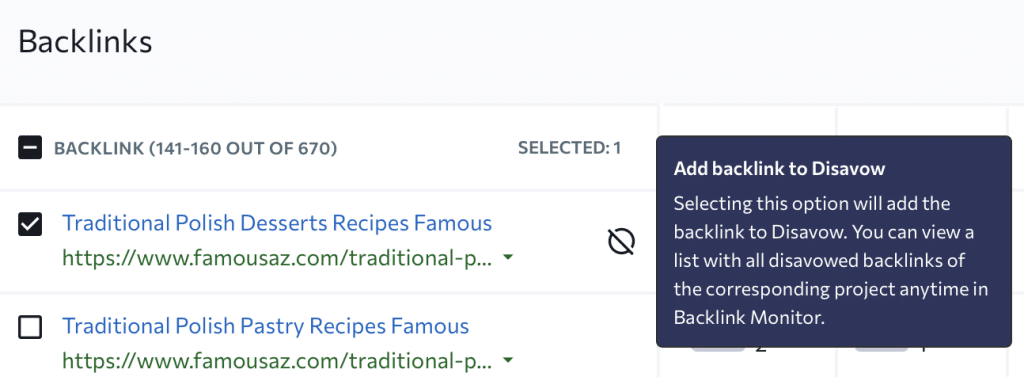Click the tooltip description paragraph text
Screen dimensions: 1024x377
pyautogui.click(x=831, y=260)
